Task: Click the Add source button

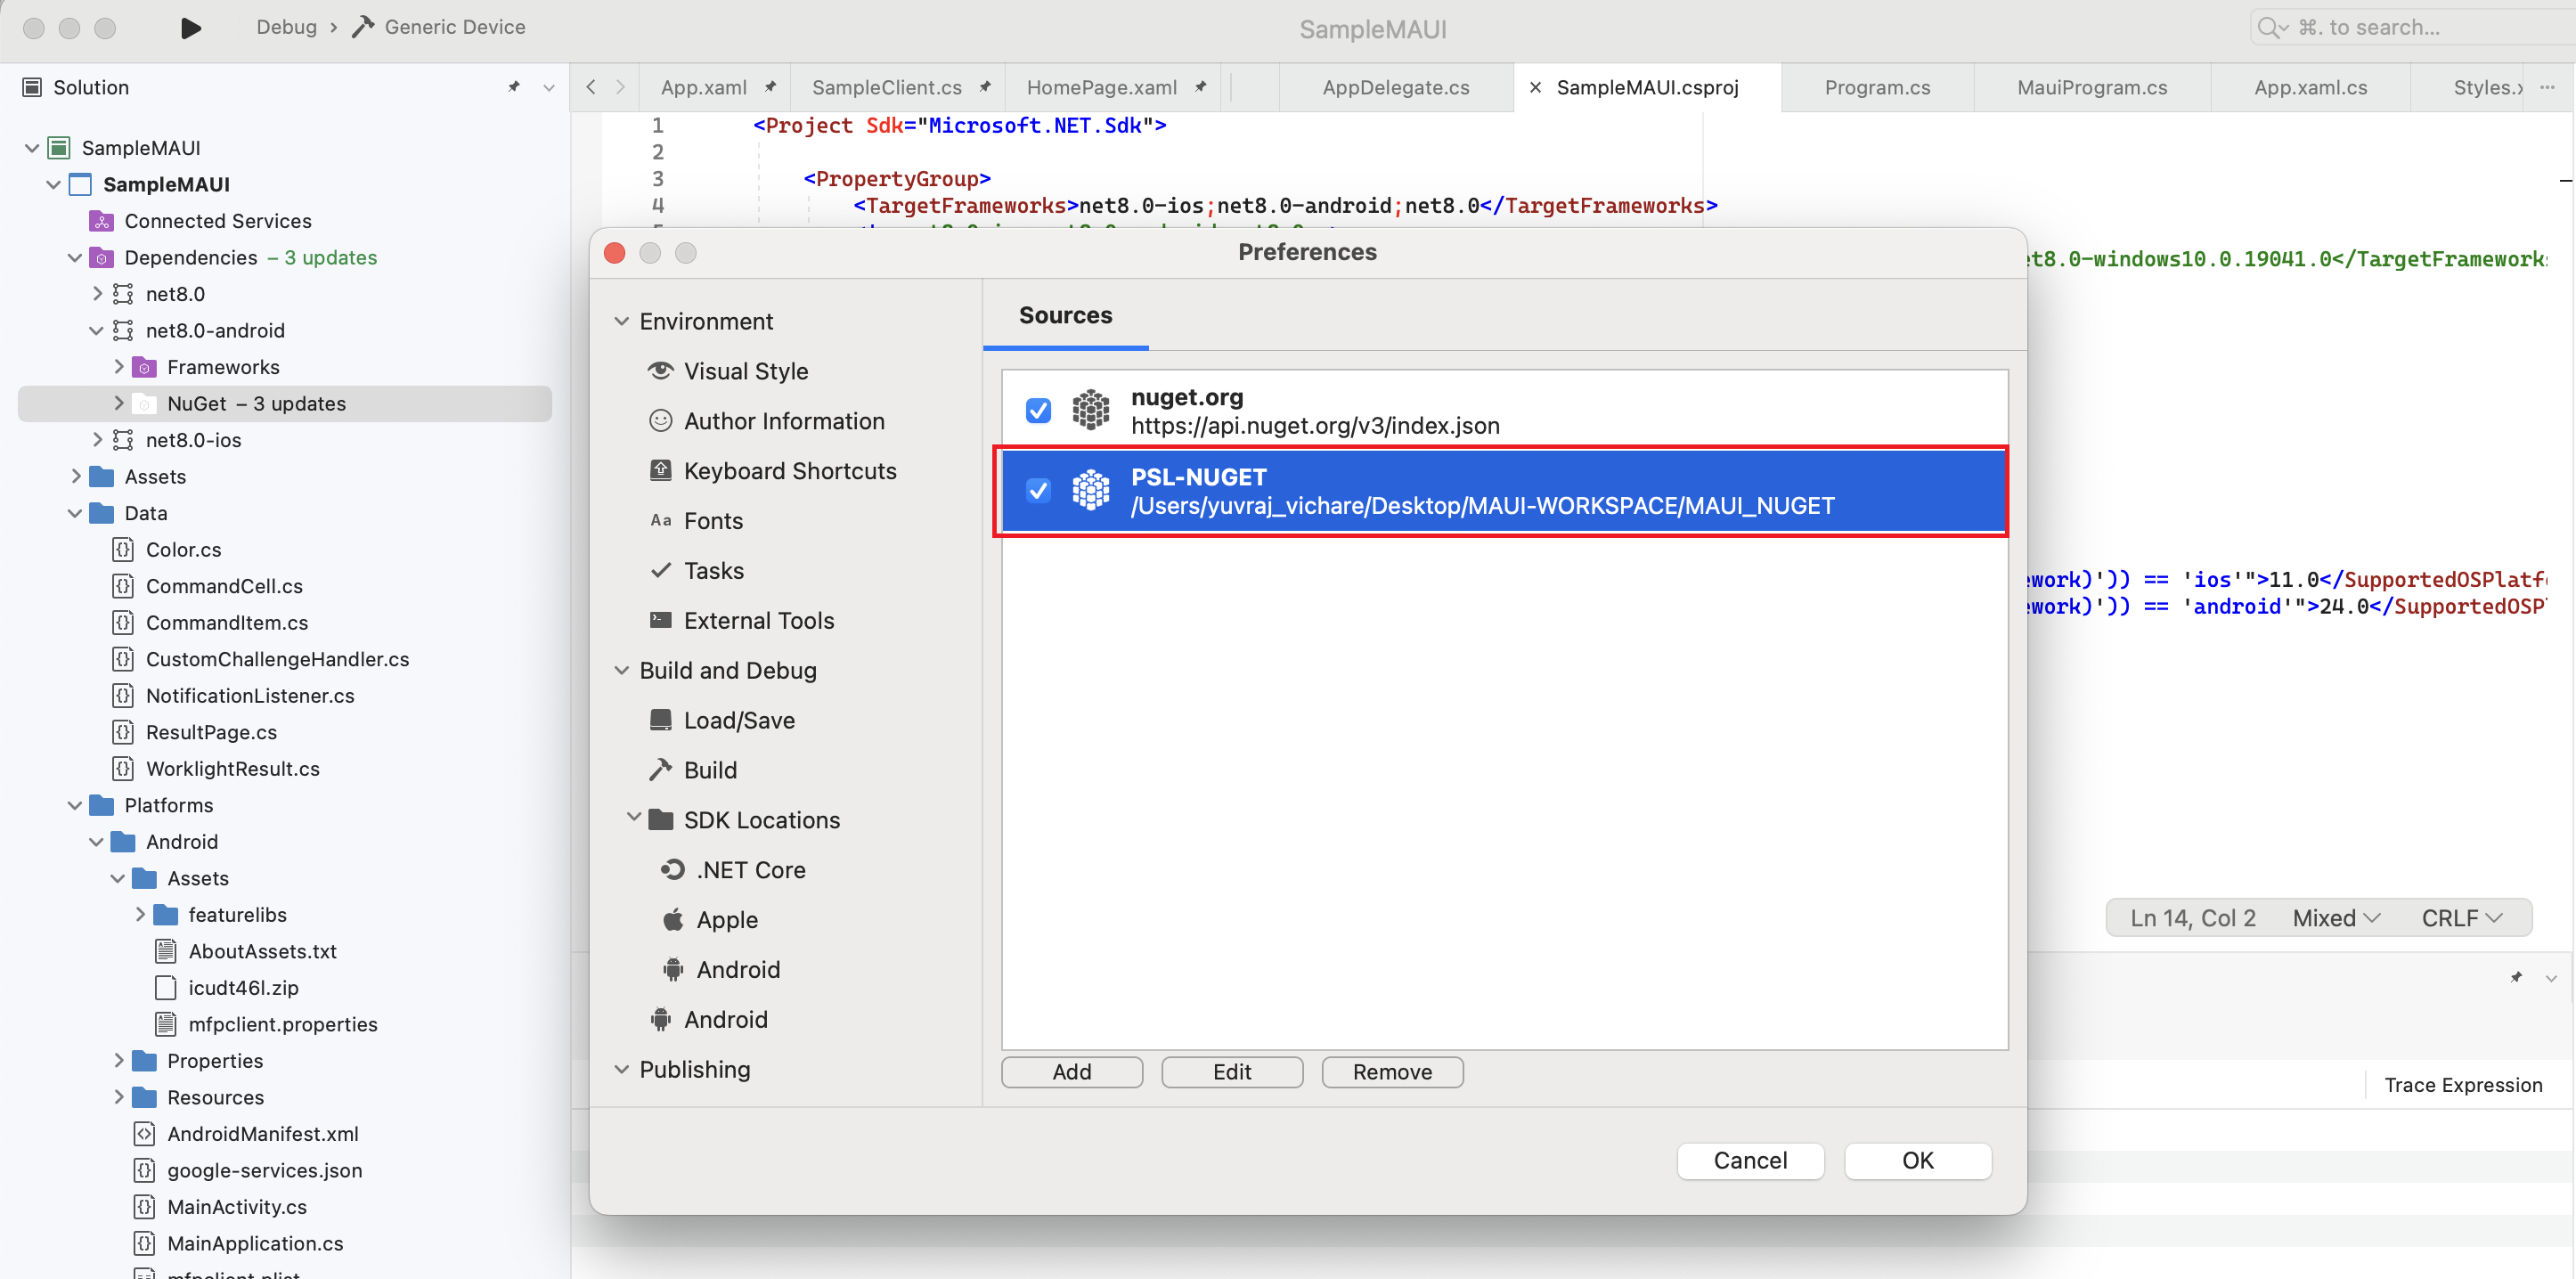Action: click(1071, 1071)
